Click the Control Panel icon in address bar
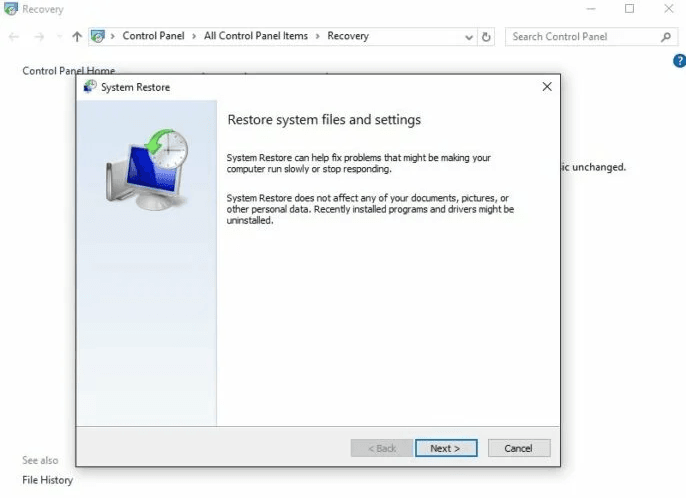The height and width of the screenshot is (498, 686). pyautogui.click(x=98, y=36)
